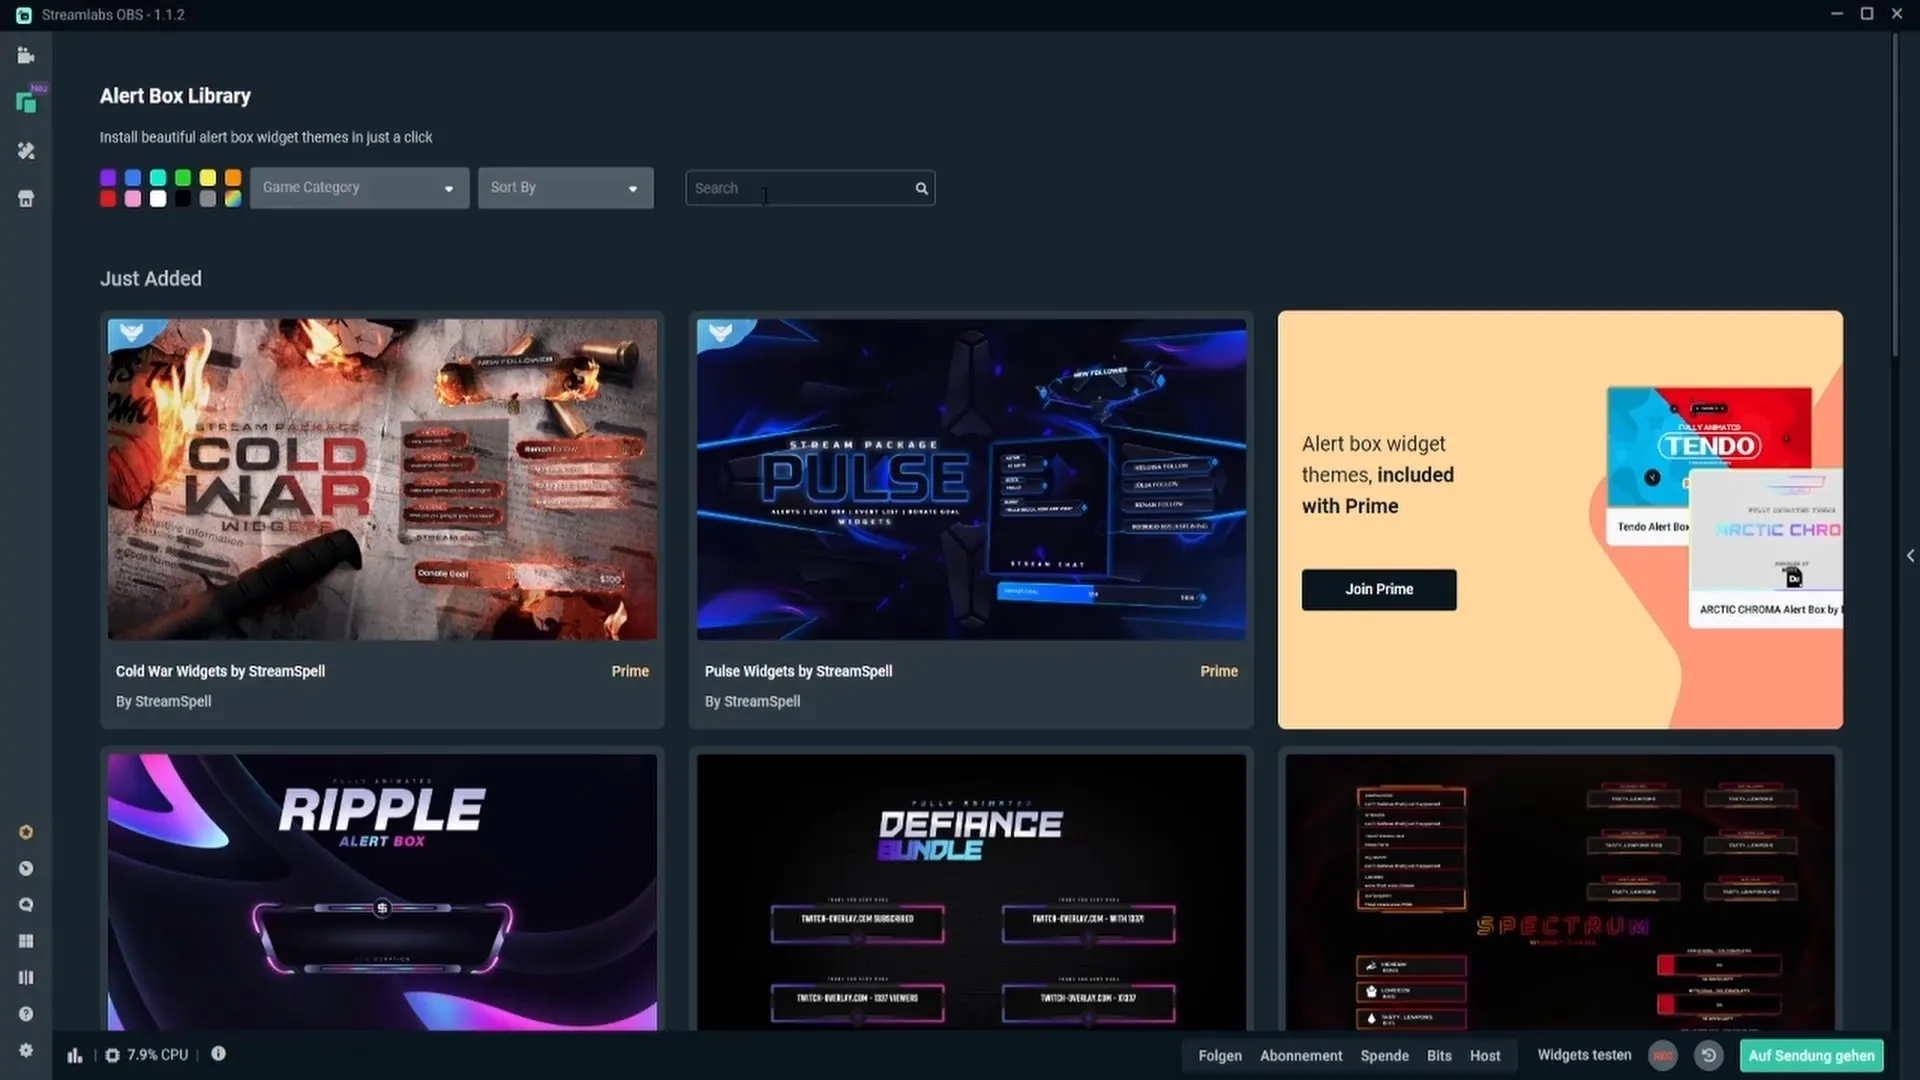Click Auf Sendung gehen button
1920x1080 pixels.
(x=1811, y=1055)
